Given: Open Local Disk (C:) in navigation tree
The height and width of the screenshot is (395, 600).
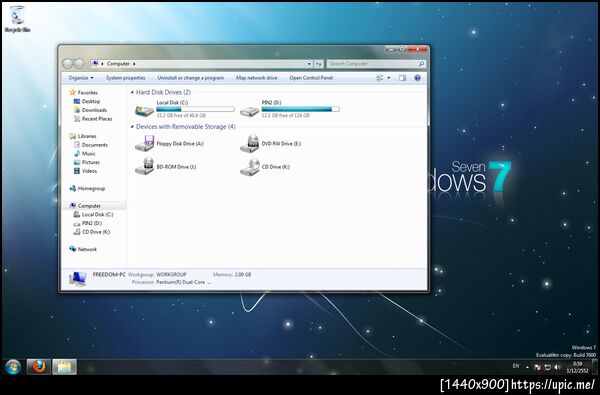Looking at the screenshot, I should pyautogui.click(x=98, y=215).
